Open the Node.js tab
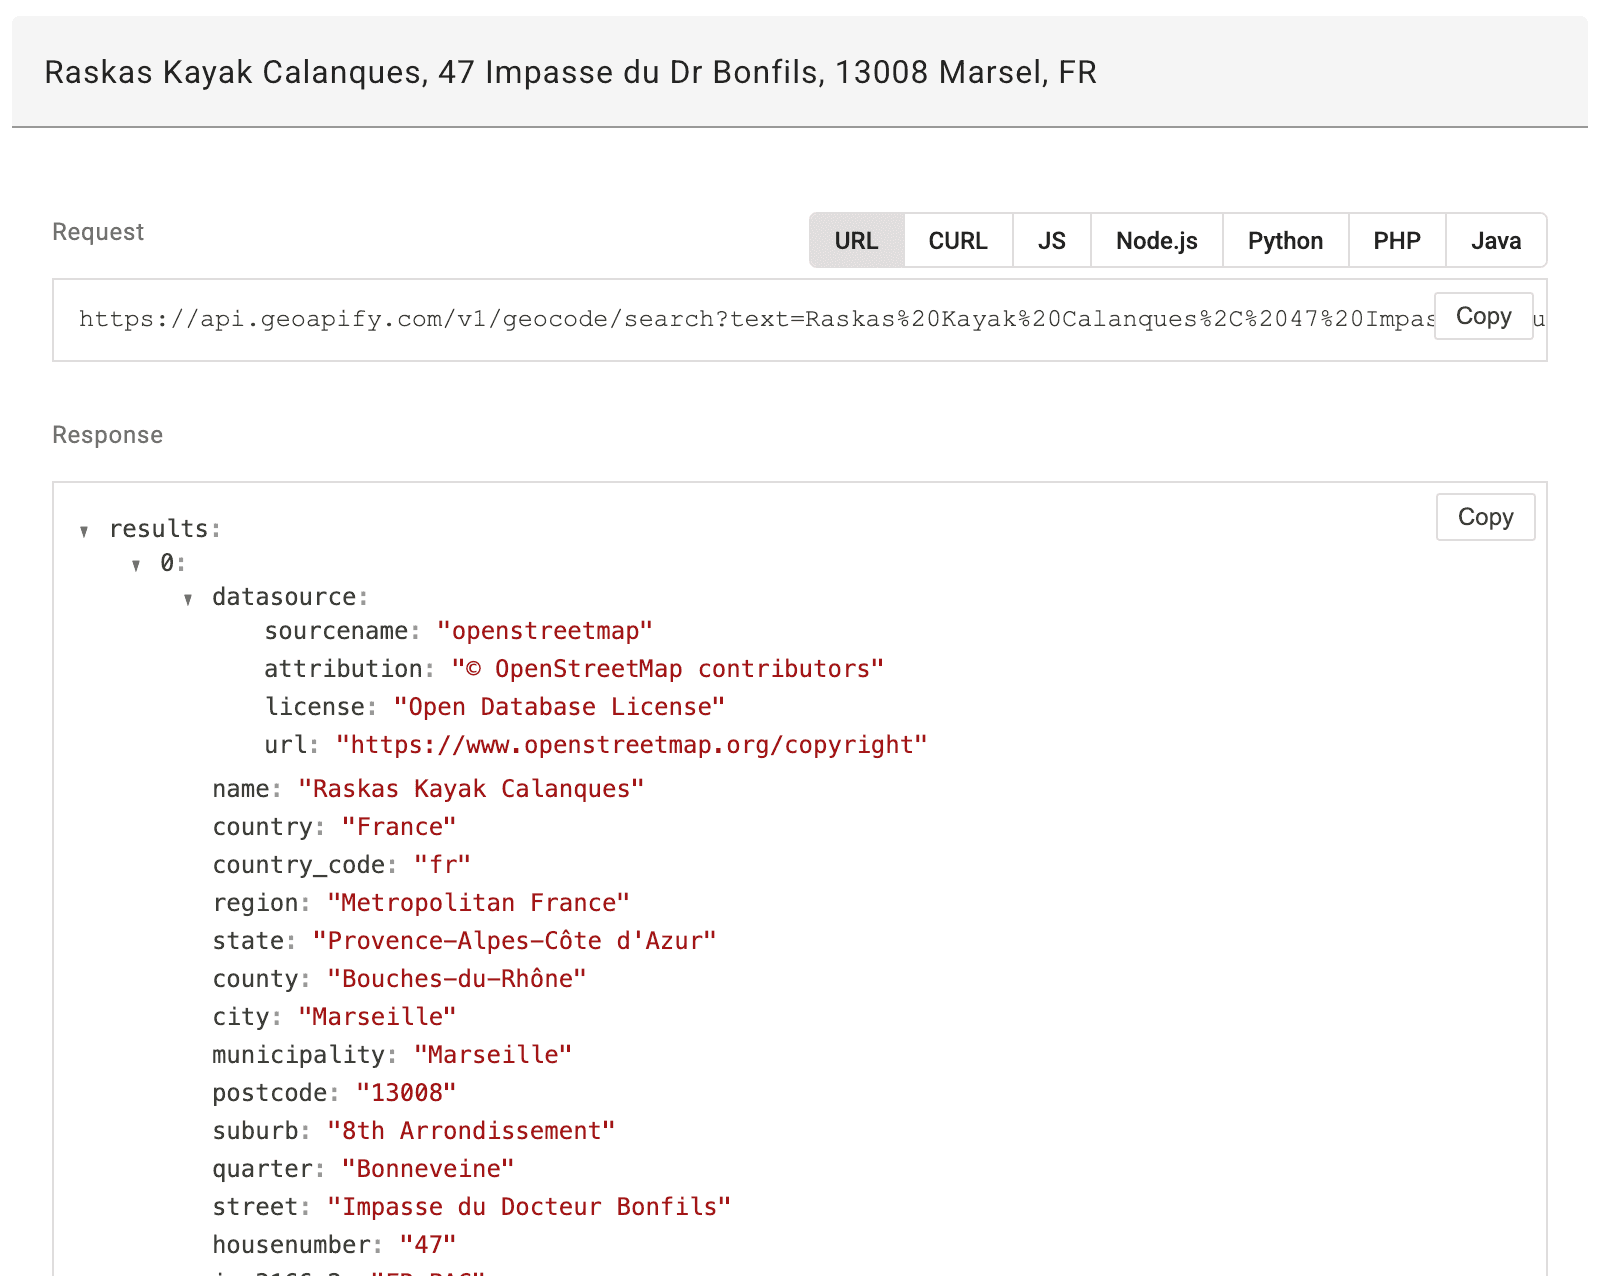 [x=1157, y=241]
